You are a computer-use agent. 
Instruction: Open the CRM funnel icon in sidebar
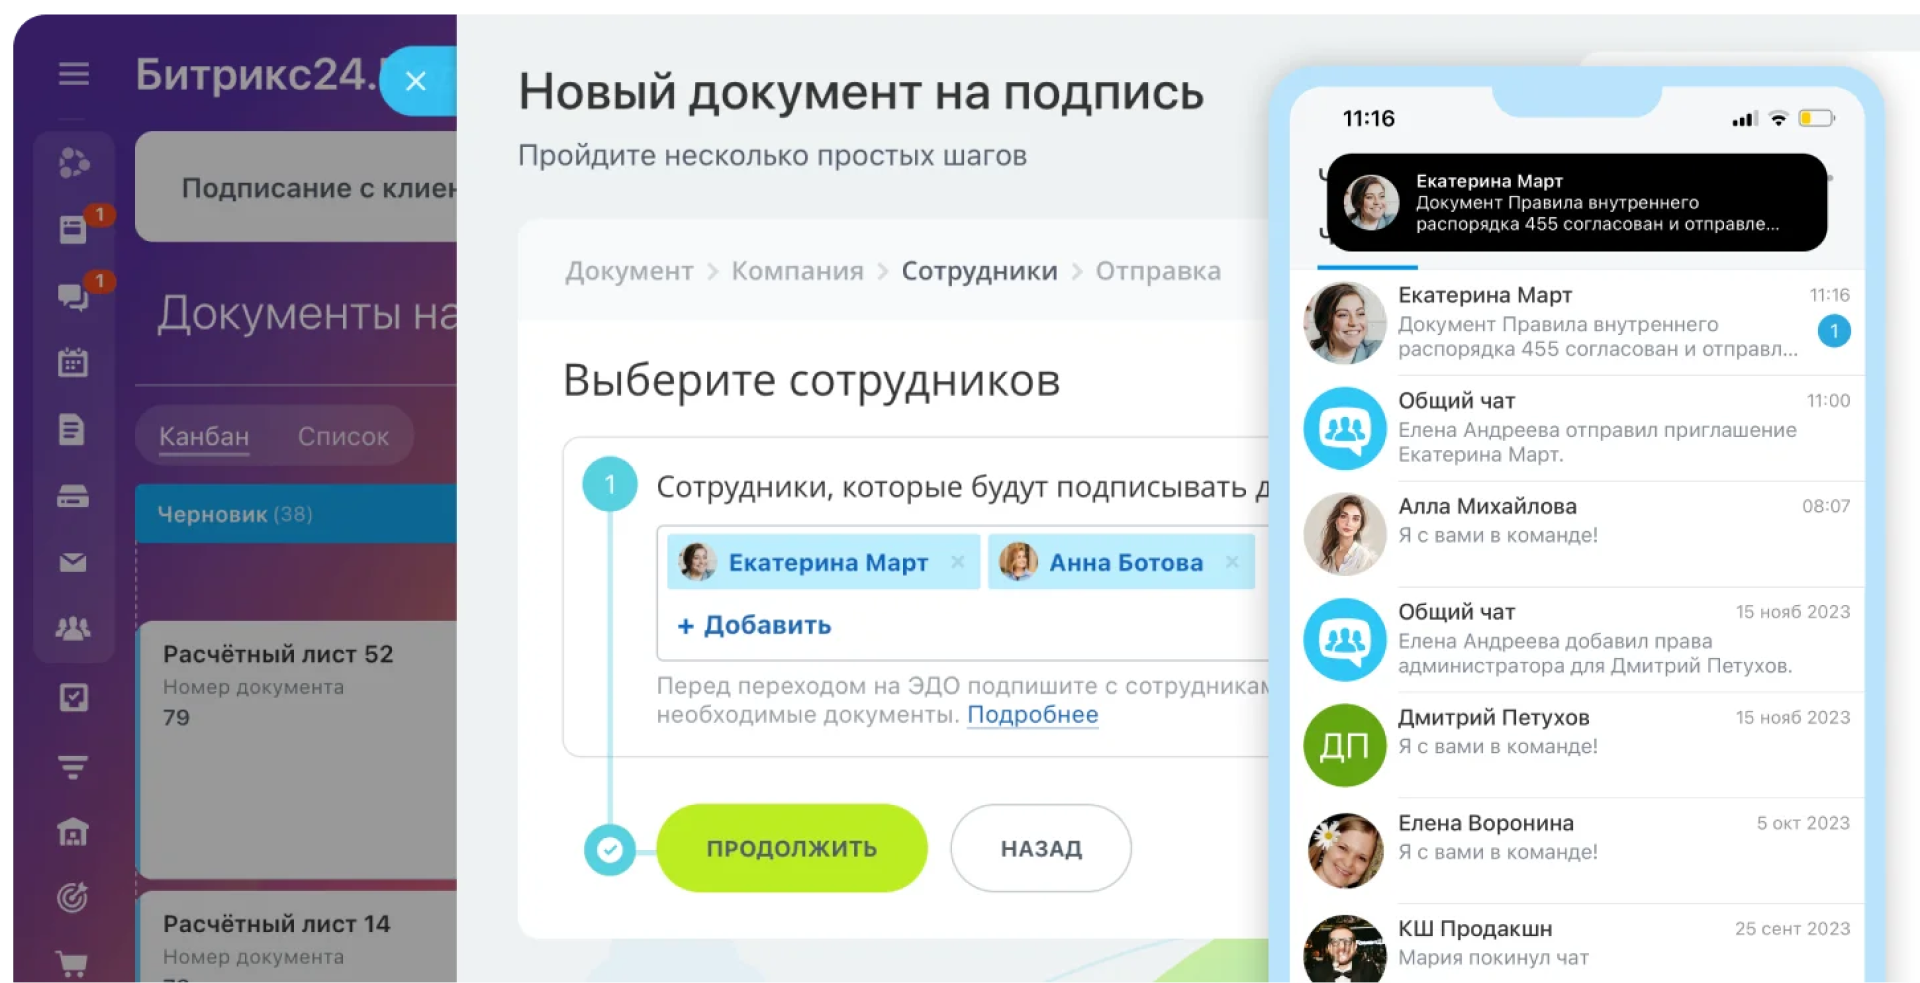73,767
